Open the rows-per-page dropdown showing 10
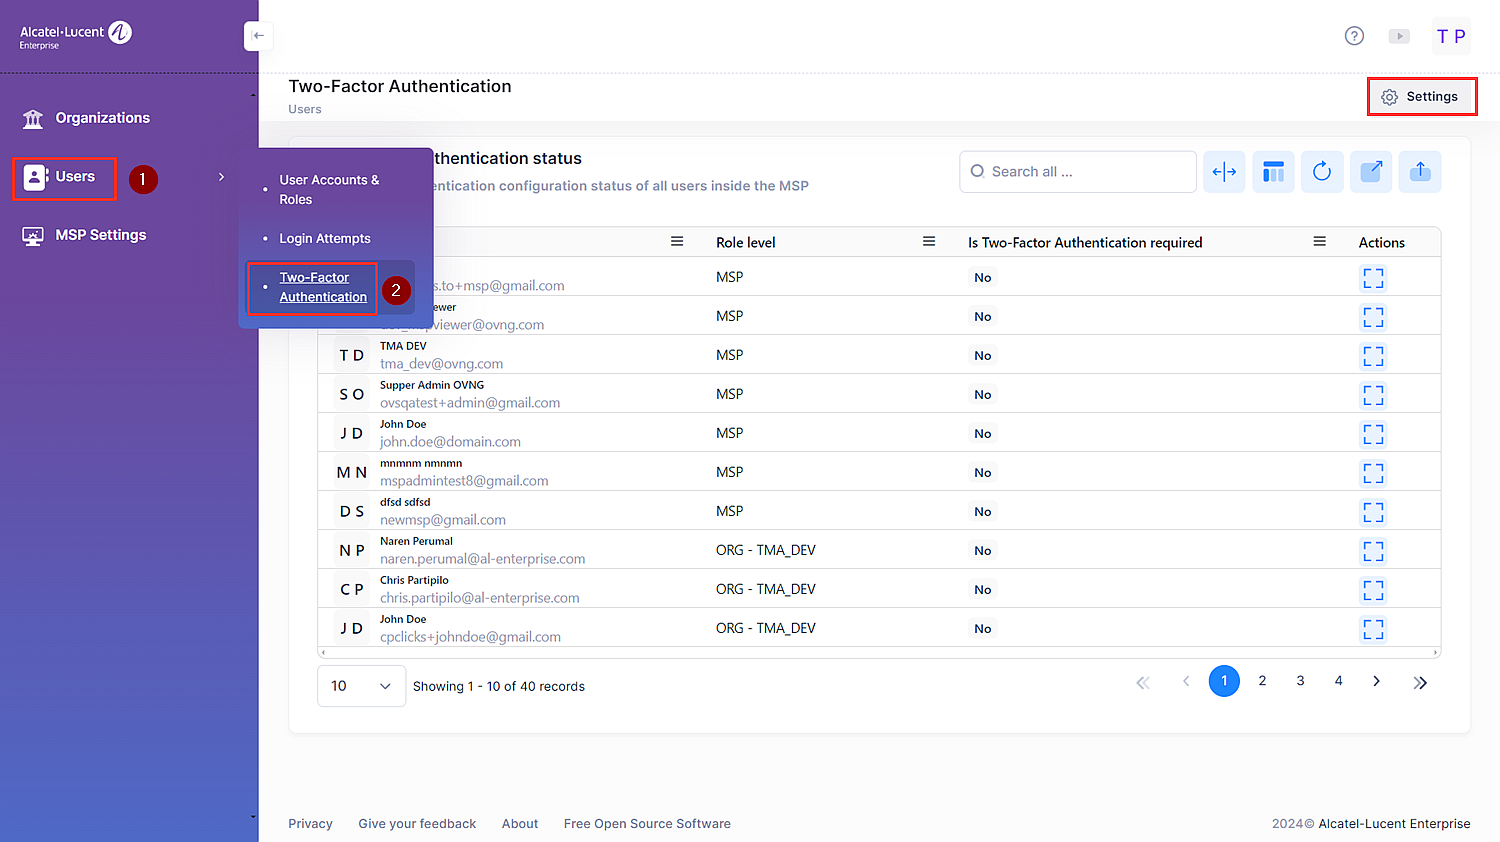 click(x=361, y=686)
